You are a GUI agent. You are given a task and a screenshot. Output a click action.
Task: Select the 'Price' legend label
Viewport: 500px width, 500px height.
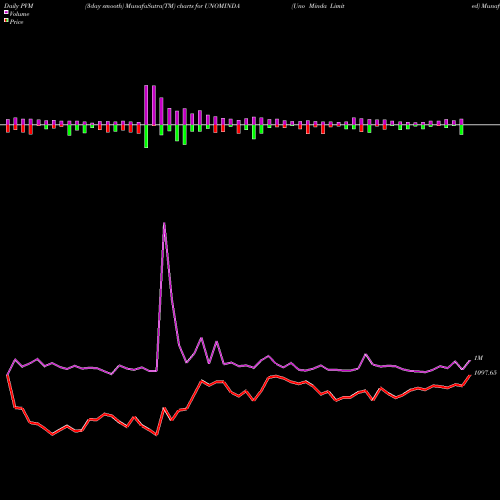coord(16,22)
